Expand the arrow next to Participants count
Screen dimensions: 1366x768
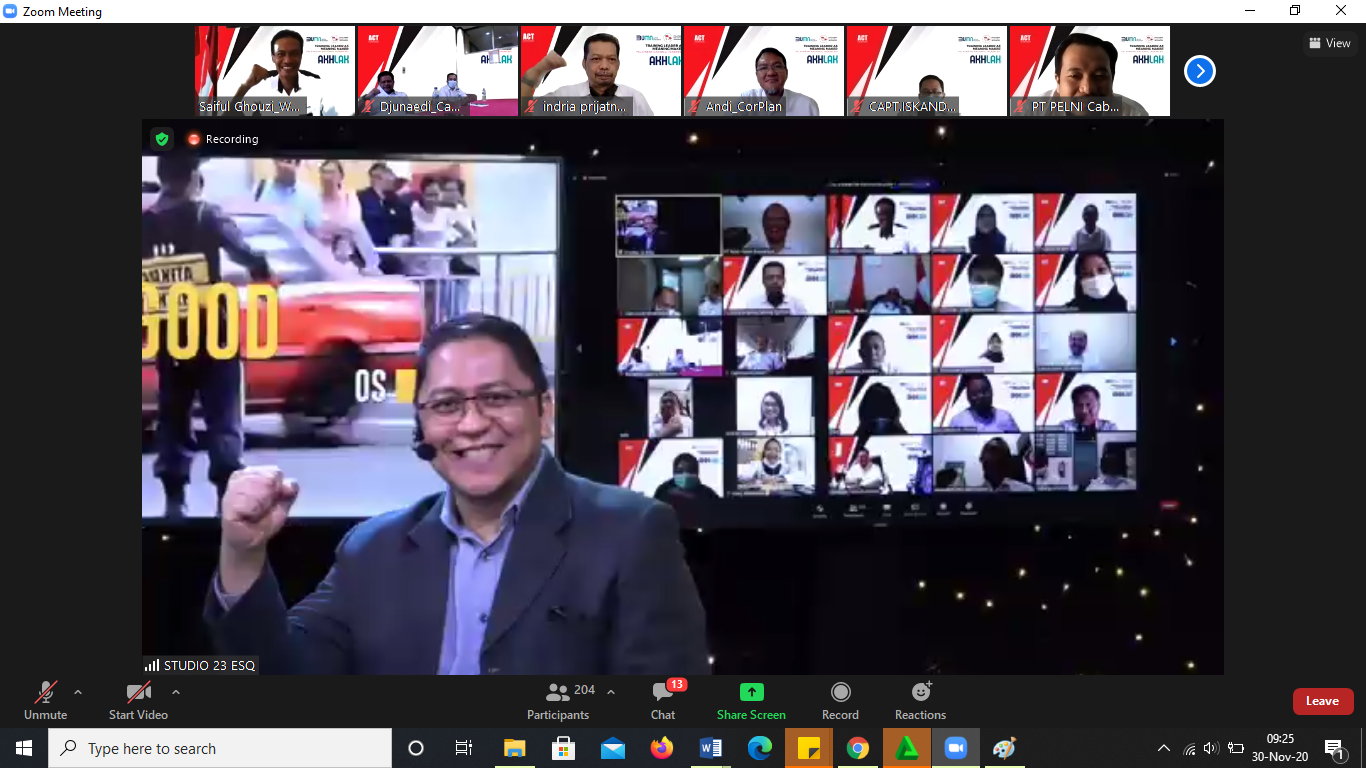click(x=611, y=691)
